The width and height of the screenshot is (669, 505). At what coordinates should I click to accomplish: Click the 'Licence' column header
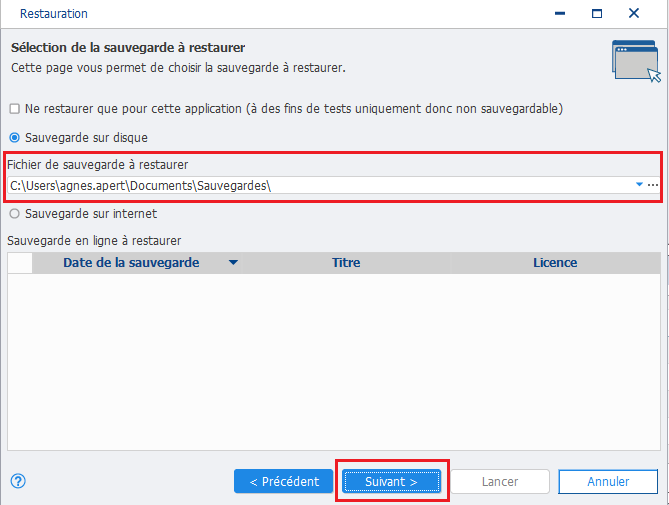pyautogui.click(x=555, y=263)
